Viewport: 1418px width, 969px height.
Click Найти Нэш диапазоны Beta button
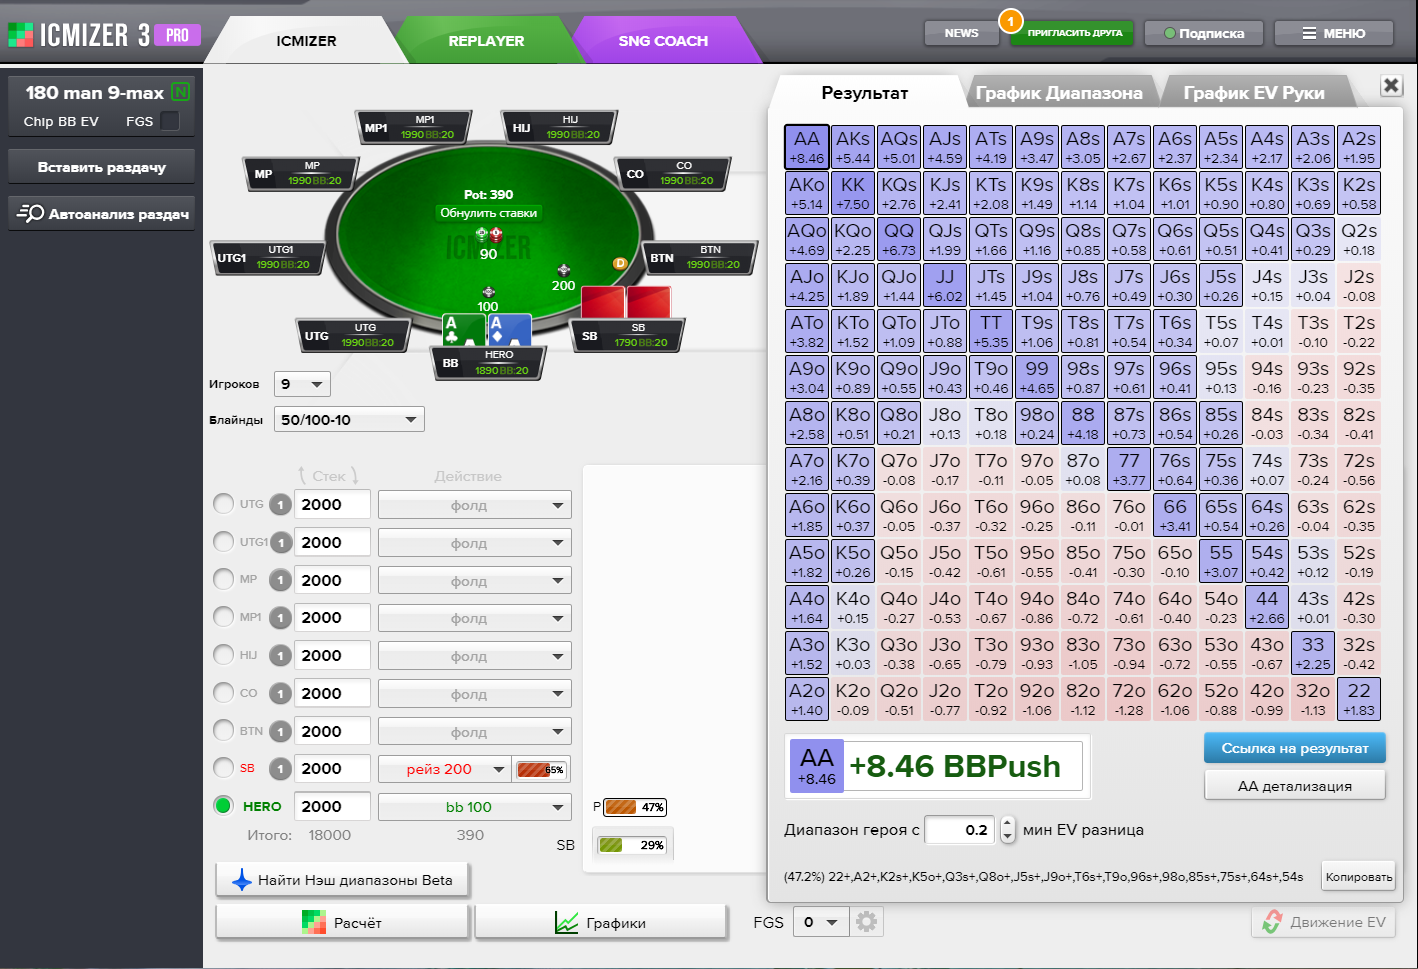[342, 880]
